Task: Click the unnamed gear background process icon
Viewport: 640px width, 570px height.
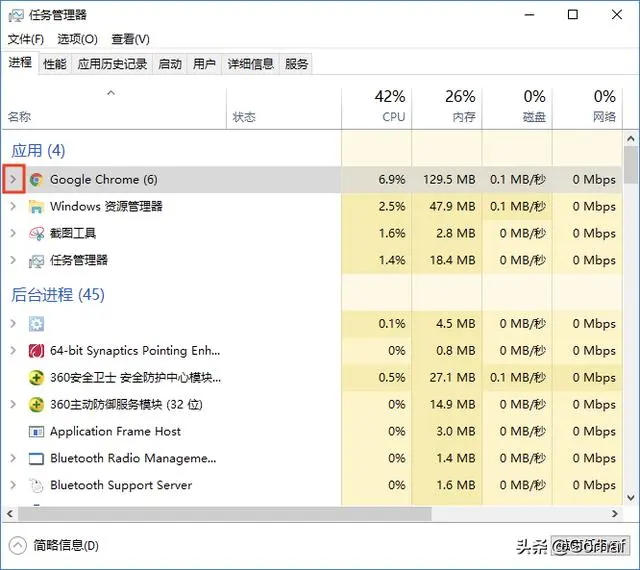Action: click(36, 324)
